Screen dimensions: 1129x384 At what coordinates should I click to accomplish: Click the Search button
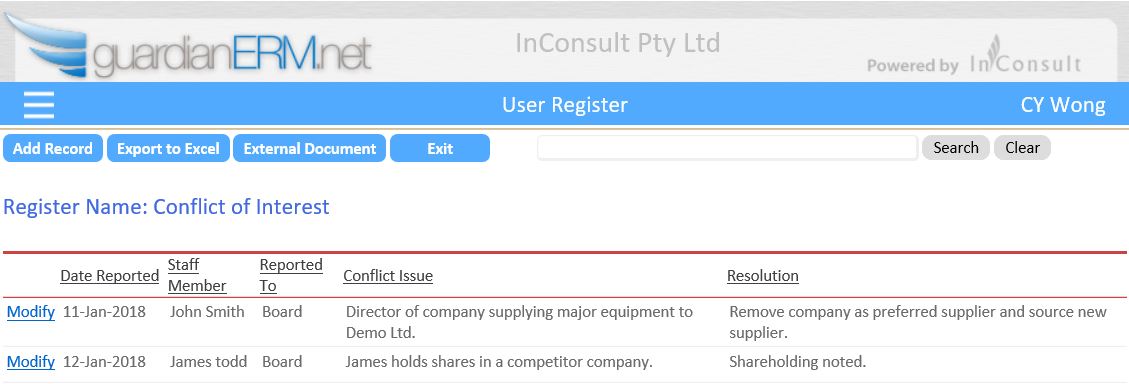pos(955,148)
